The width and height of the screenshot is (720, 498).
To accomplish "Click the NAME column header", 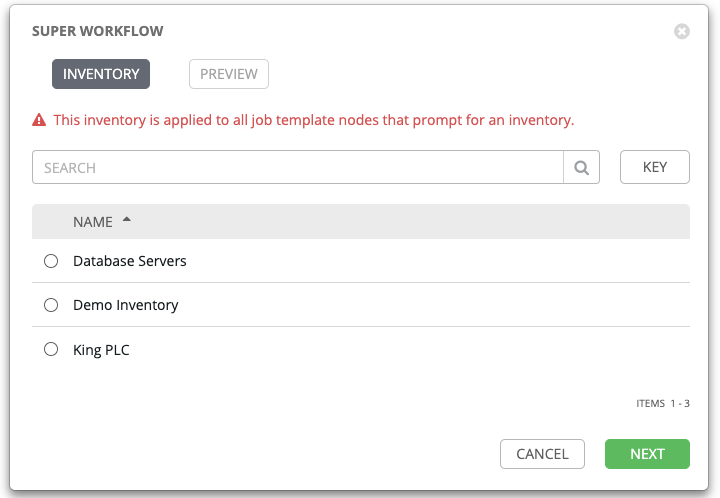I will coord(91,221).
